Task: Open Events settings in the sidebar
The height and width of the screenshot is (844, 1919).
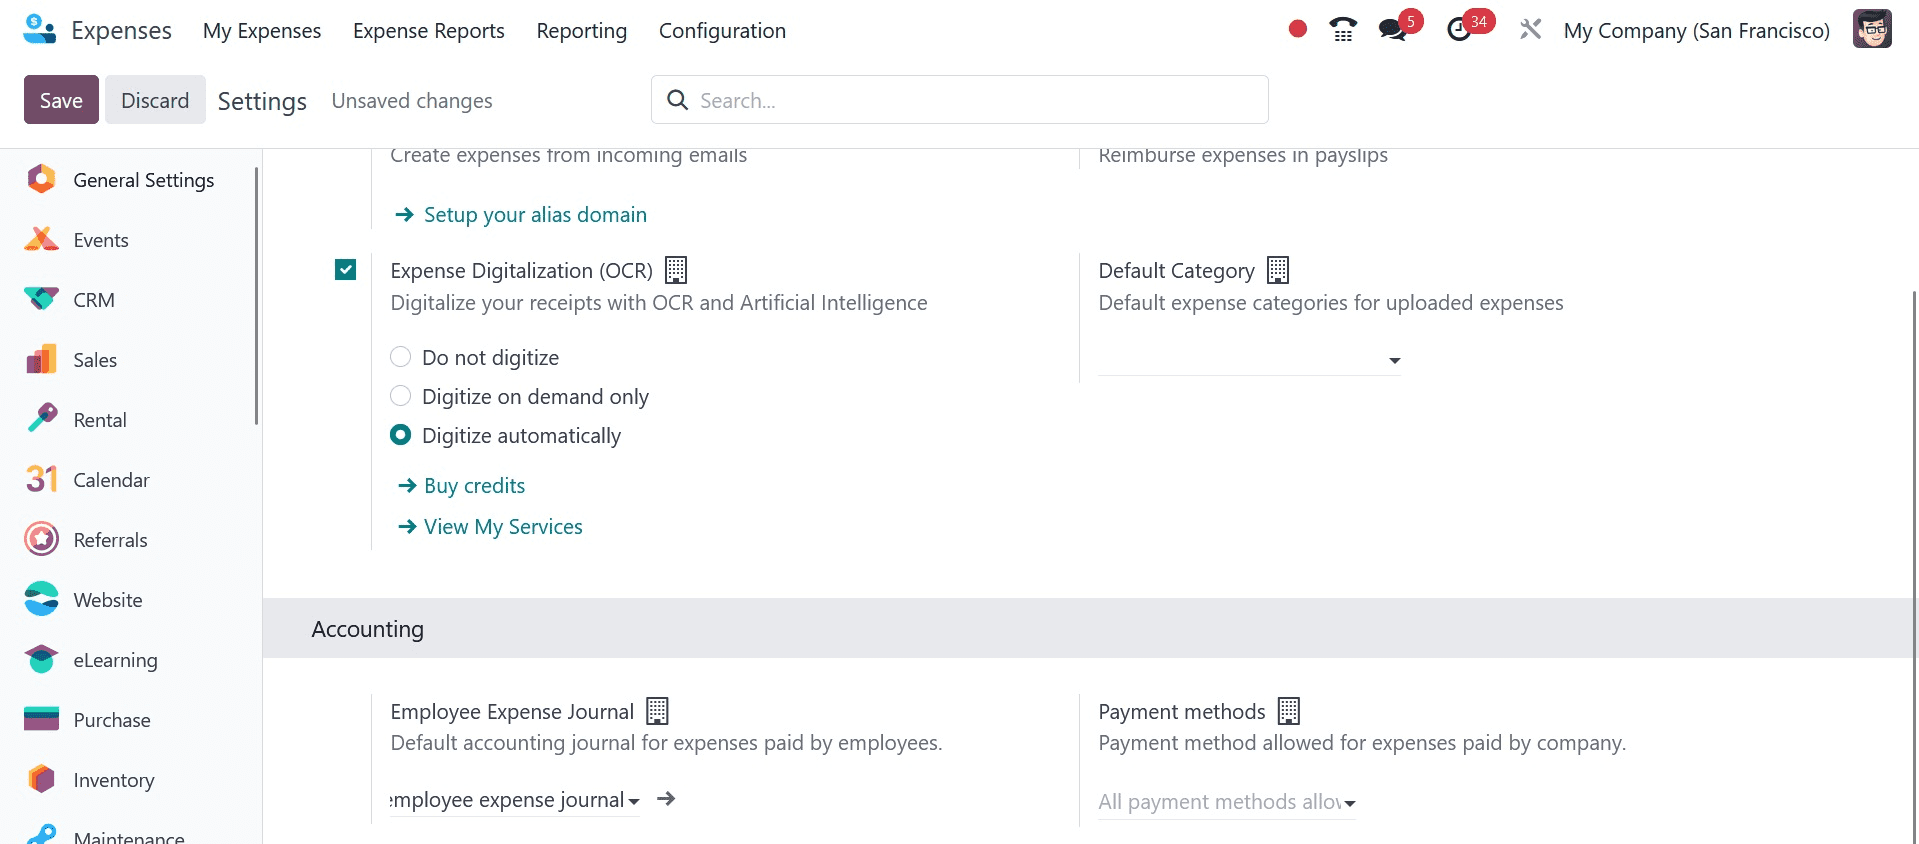Action: (x=130, y=240)
